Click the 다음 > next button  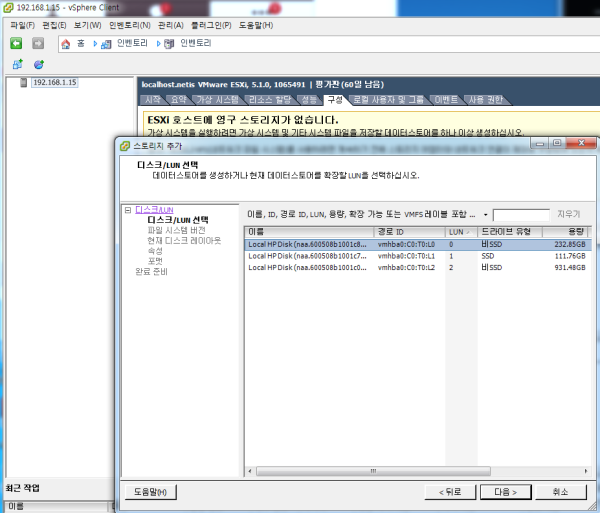[x=505, y=492]
